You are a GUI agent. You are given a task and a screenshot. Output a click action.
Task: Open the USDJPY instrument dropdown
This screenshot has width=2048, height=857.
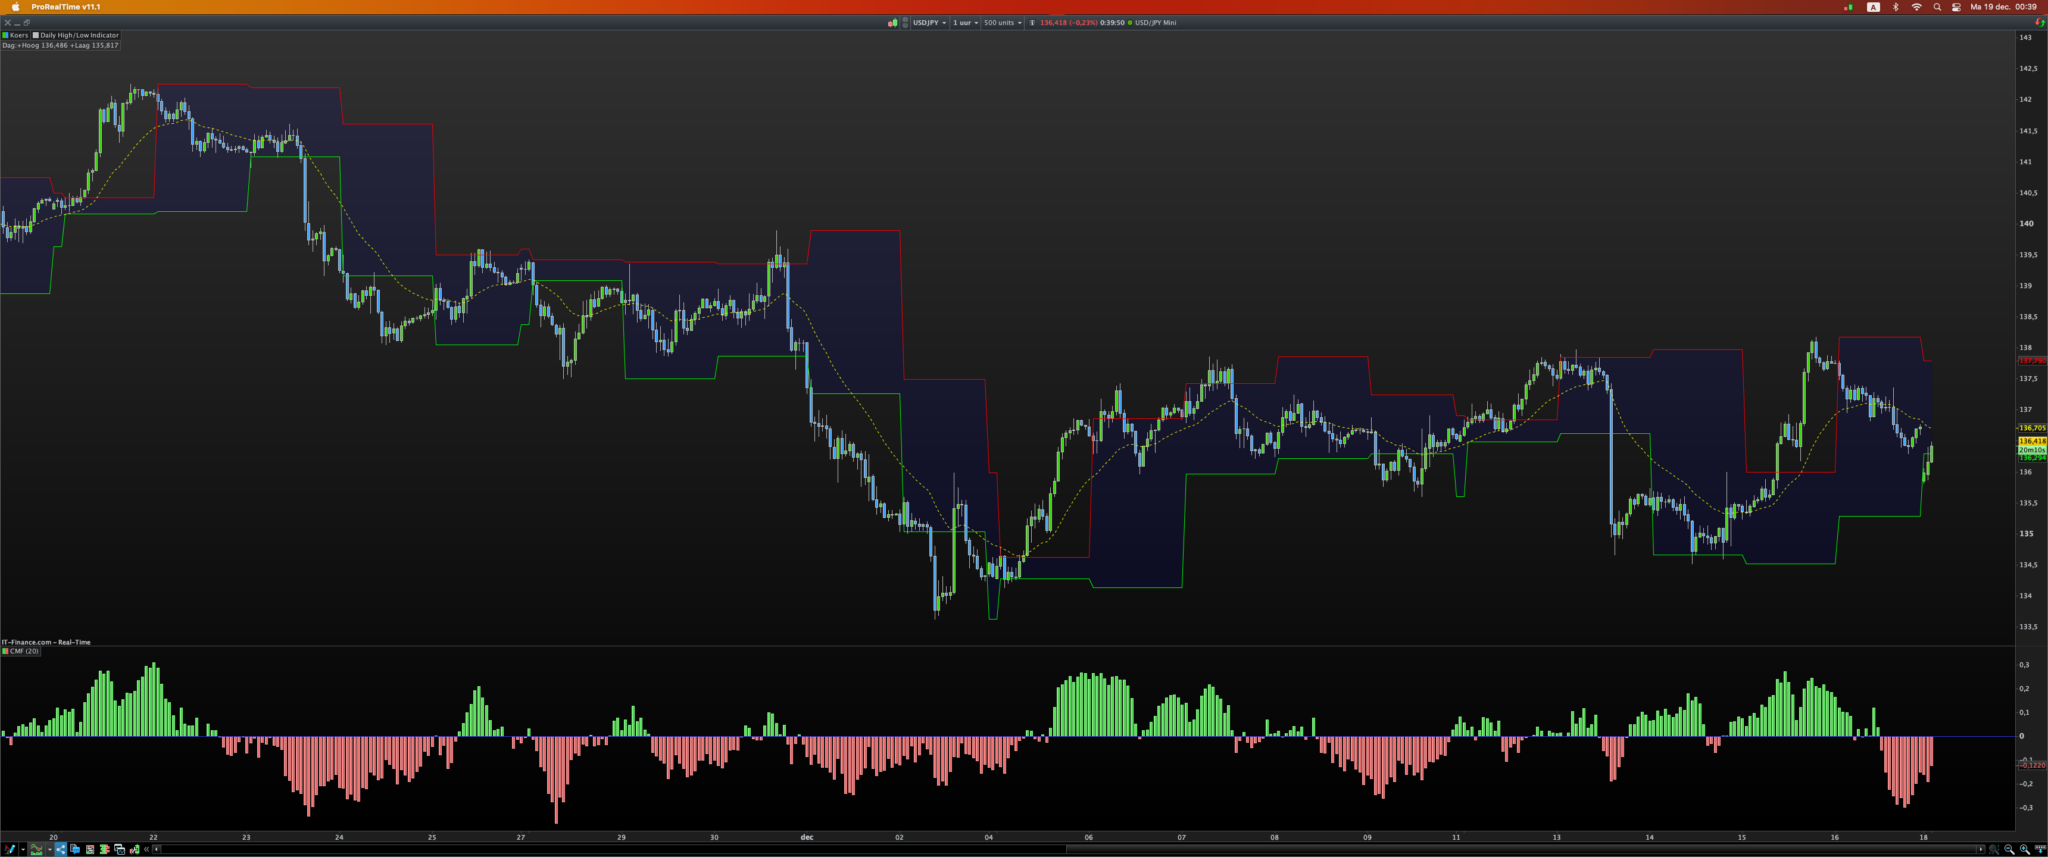tap(929, 22)
